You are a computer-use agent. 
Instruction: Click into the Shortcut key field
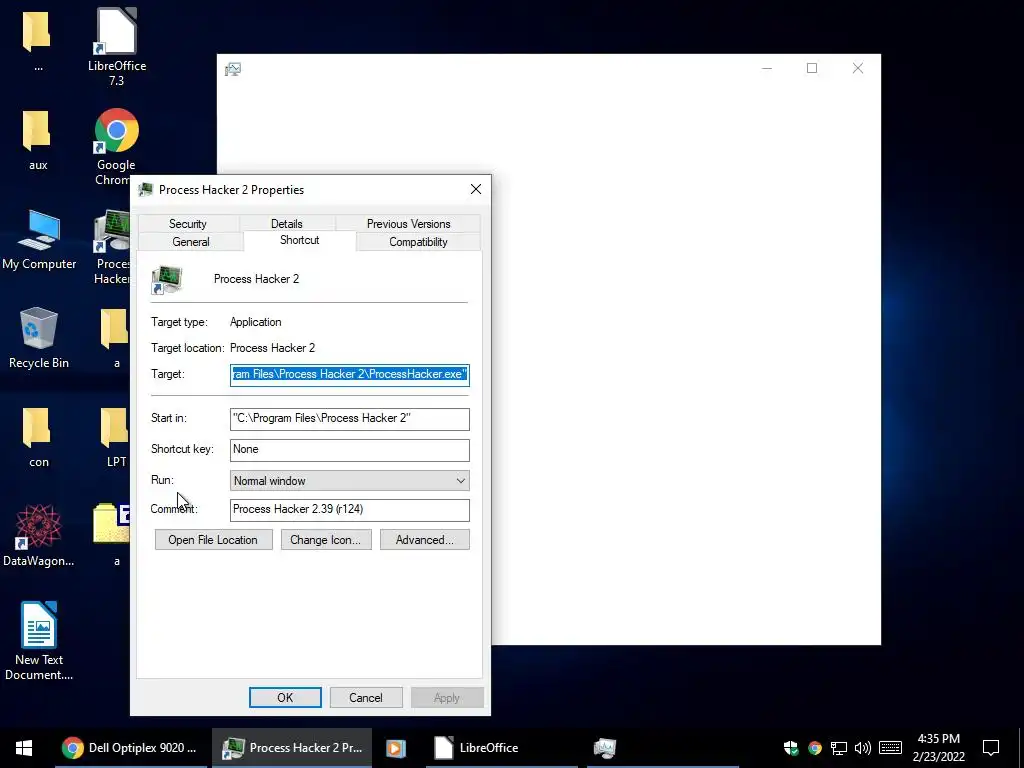pyautogui.click(x=349, y=449)
